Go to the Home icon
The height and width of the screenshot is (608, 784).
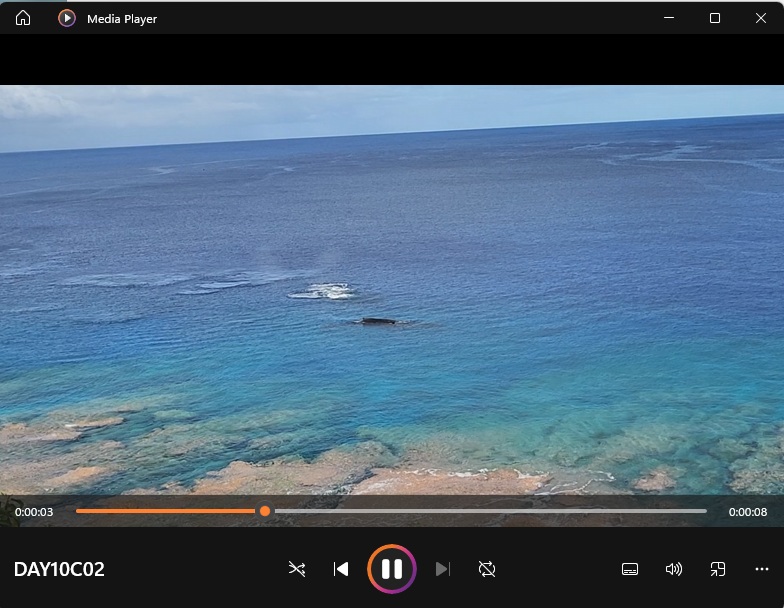click(23, 18)
